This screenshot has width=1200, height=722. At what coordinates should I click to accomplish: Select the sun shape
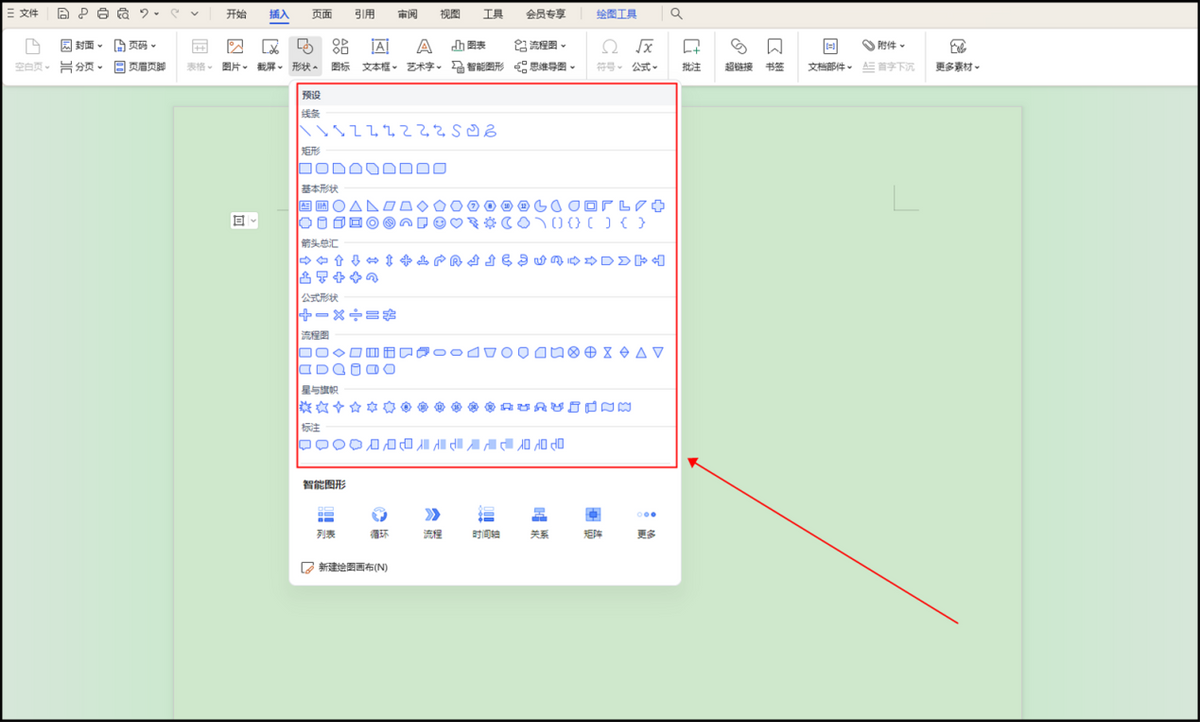pyautogui.click(x=490, y=223)
